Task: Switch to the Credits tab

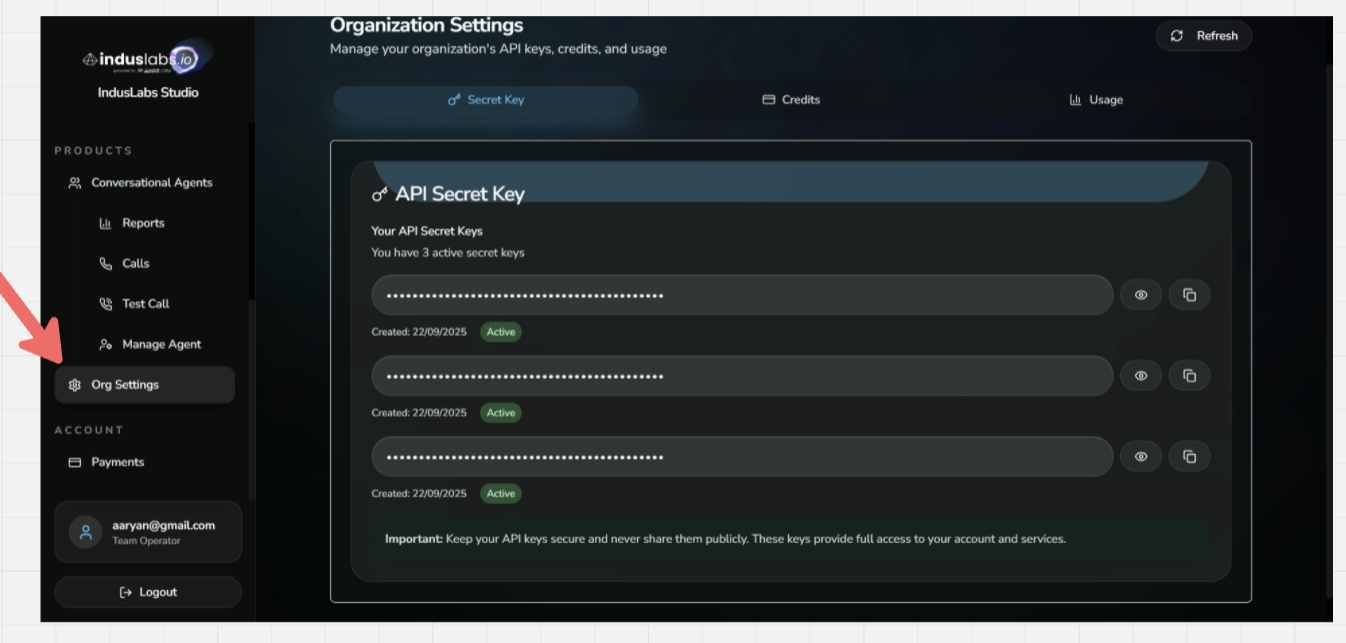Action: pyautogui.click(x=790, y=100)
